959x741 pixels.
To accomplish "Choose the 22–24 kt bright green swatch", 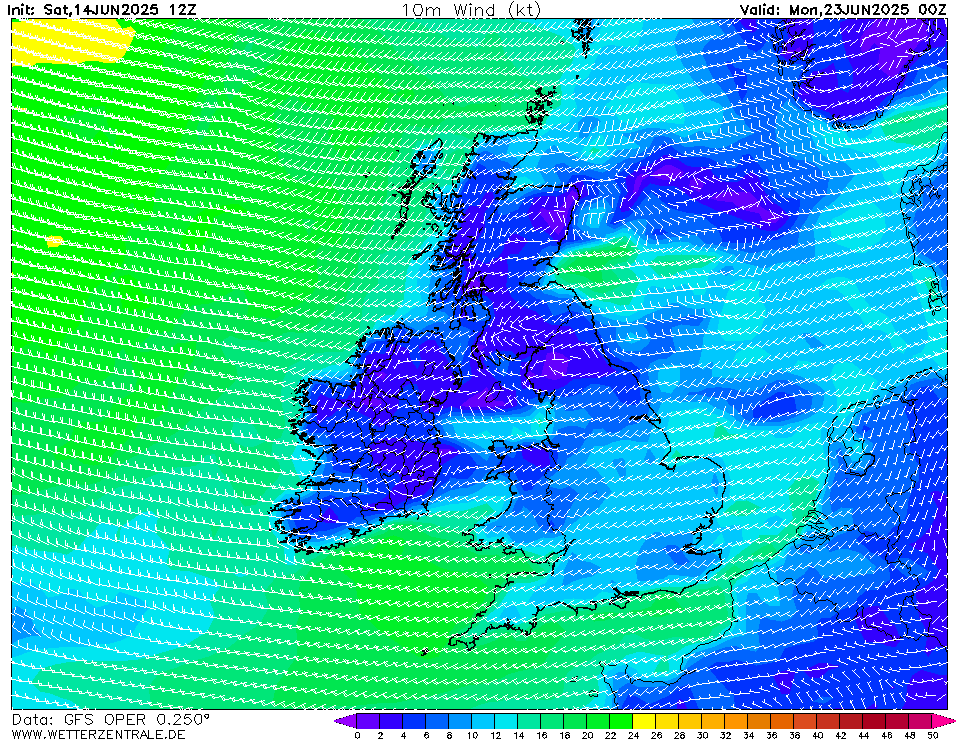I will [x=622, y=720].
